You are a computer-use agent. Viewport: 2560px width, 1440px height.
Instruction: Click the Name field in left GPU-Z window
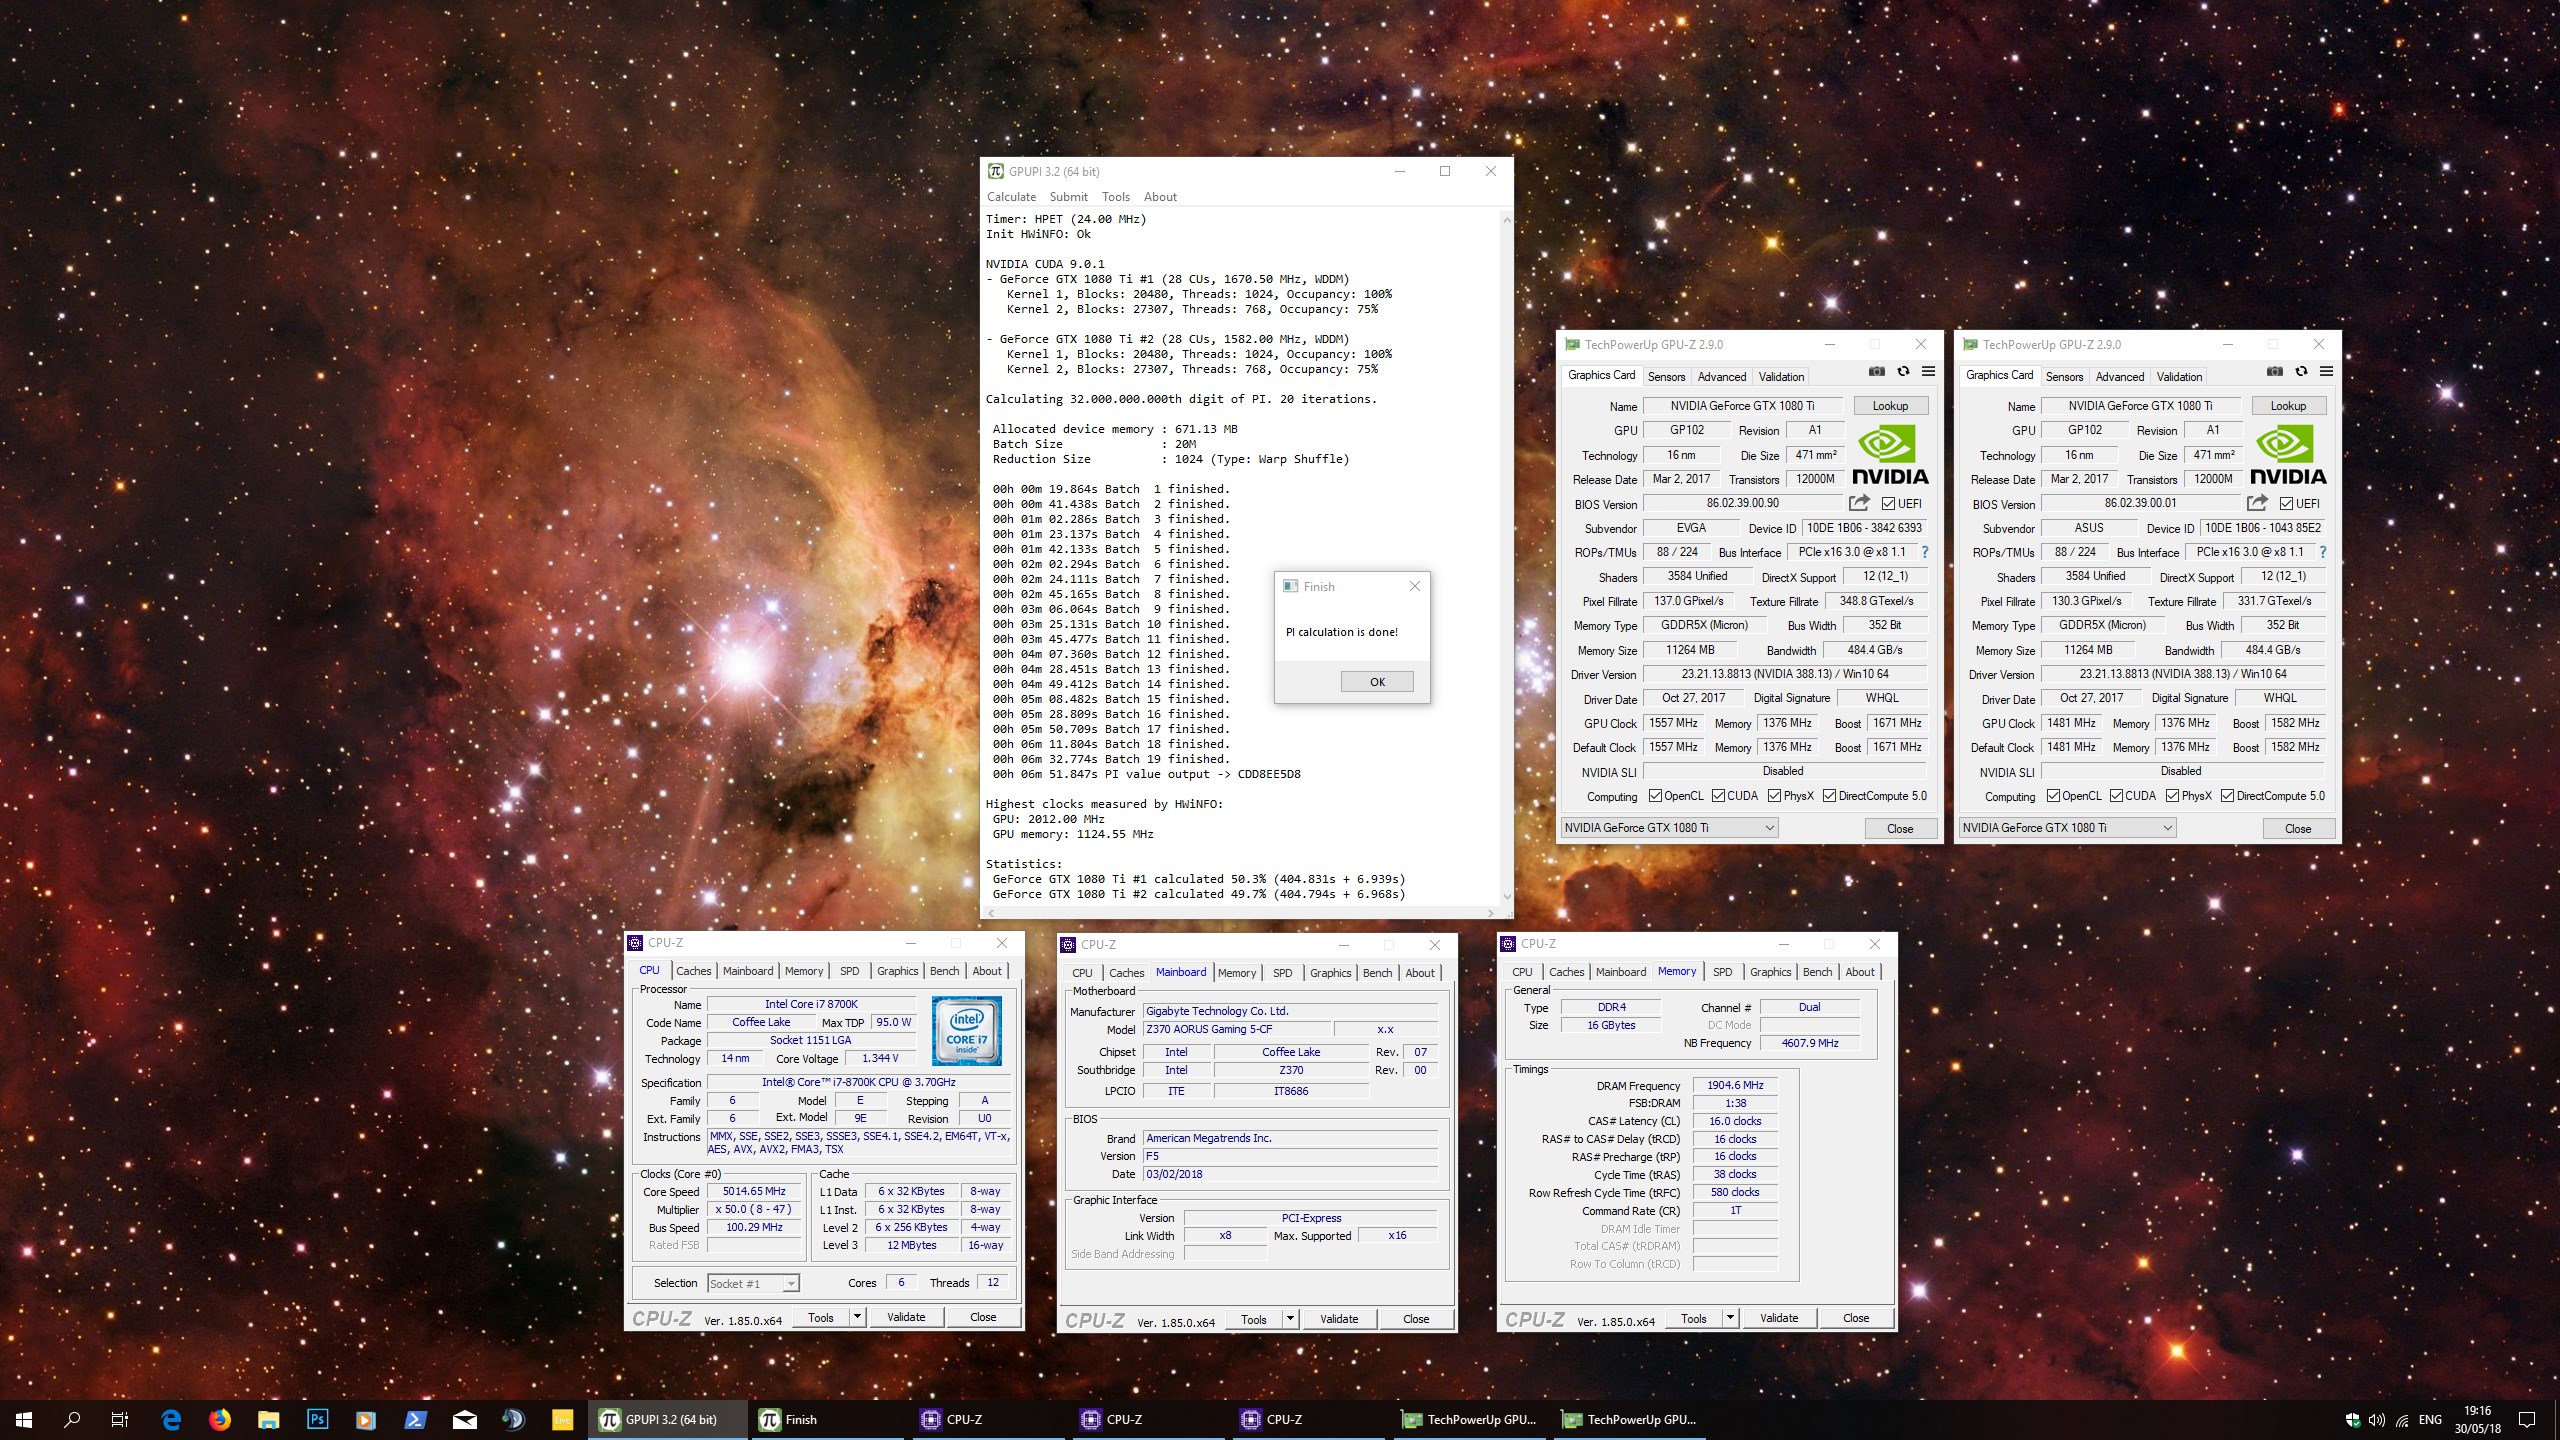pos(1742,406)
